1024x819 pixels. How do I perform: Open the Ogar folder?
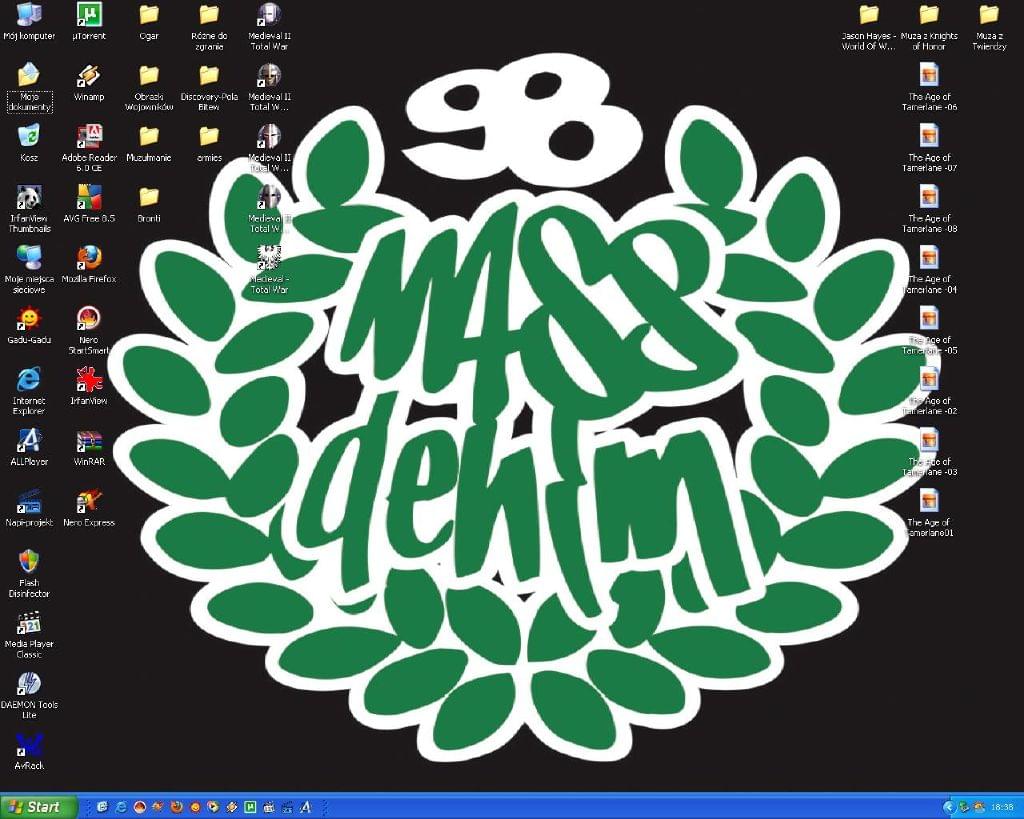point(149,15)
